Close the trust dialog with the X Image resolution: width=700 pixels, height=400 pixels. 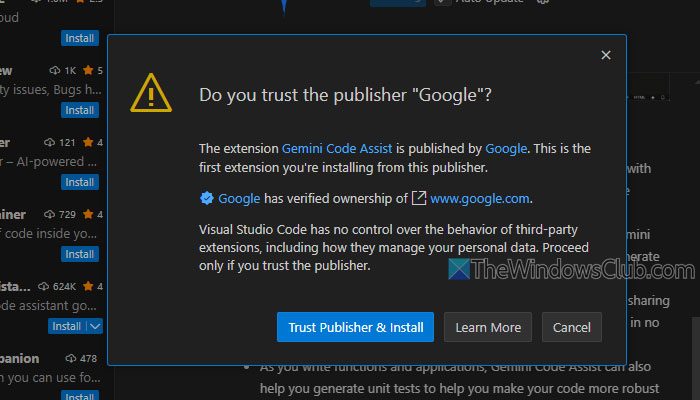[x=605, y=56]
